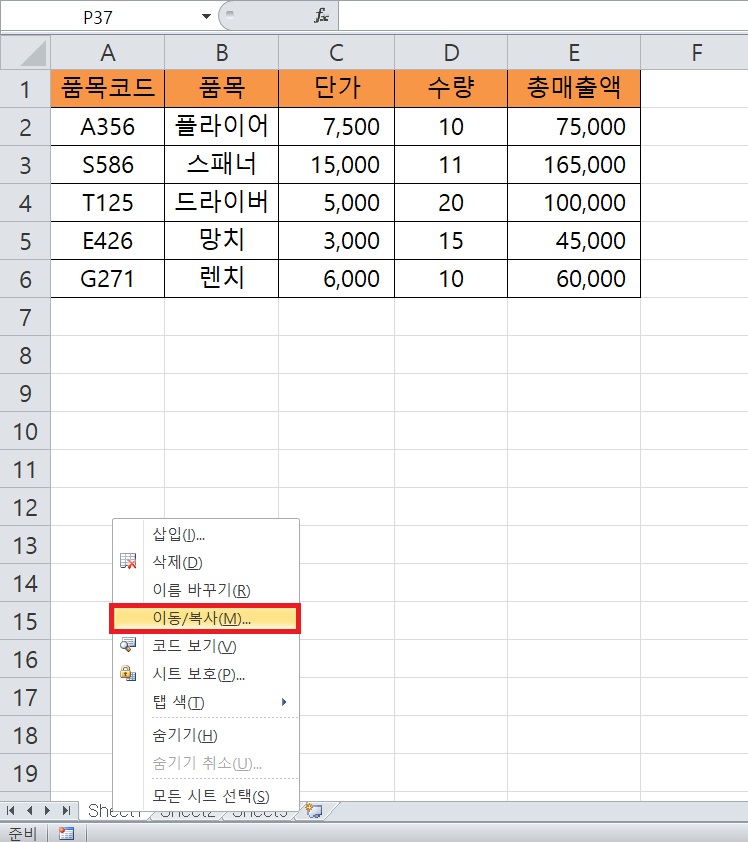Select column D header
The height and width of the screenshot is (842, 748).
click(451, 53)
